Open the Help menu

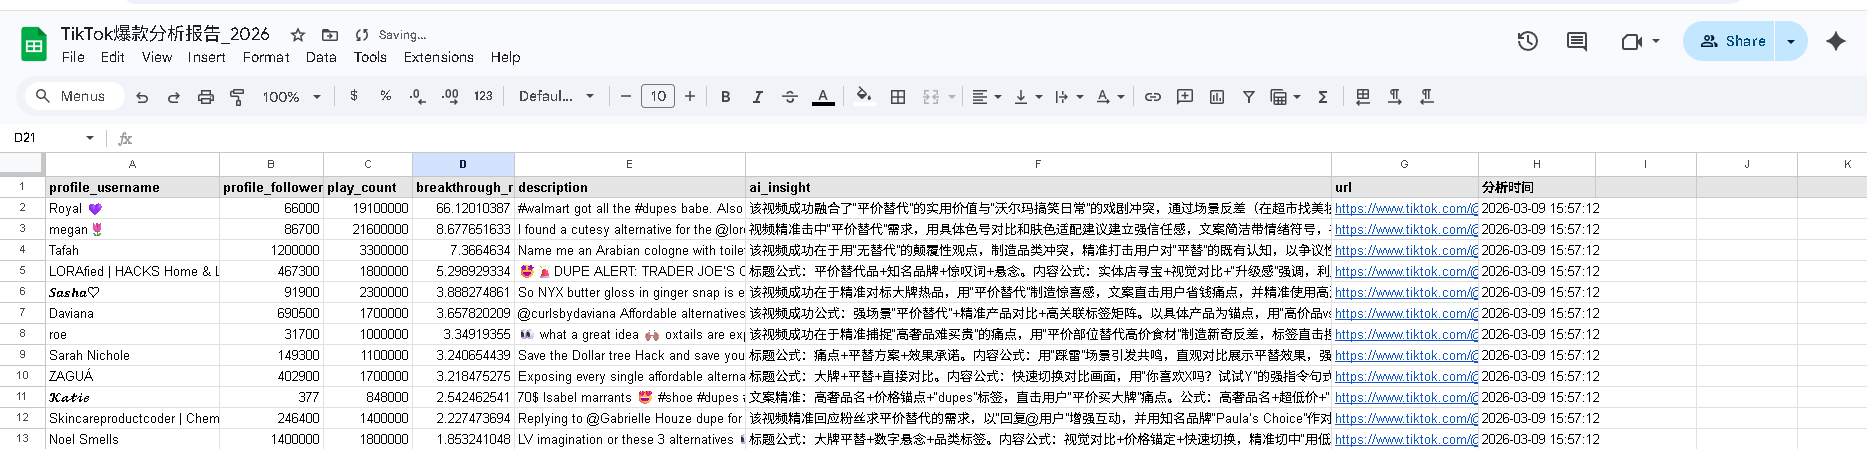(x=505, y=57)
